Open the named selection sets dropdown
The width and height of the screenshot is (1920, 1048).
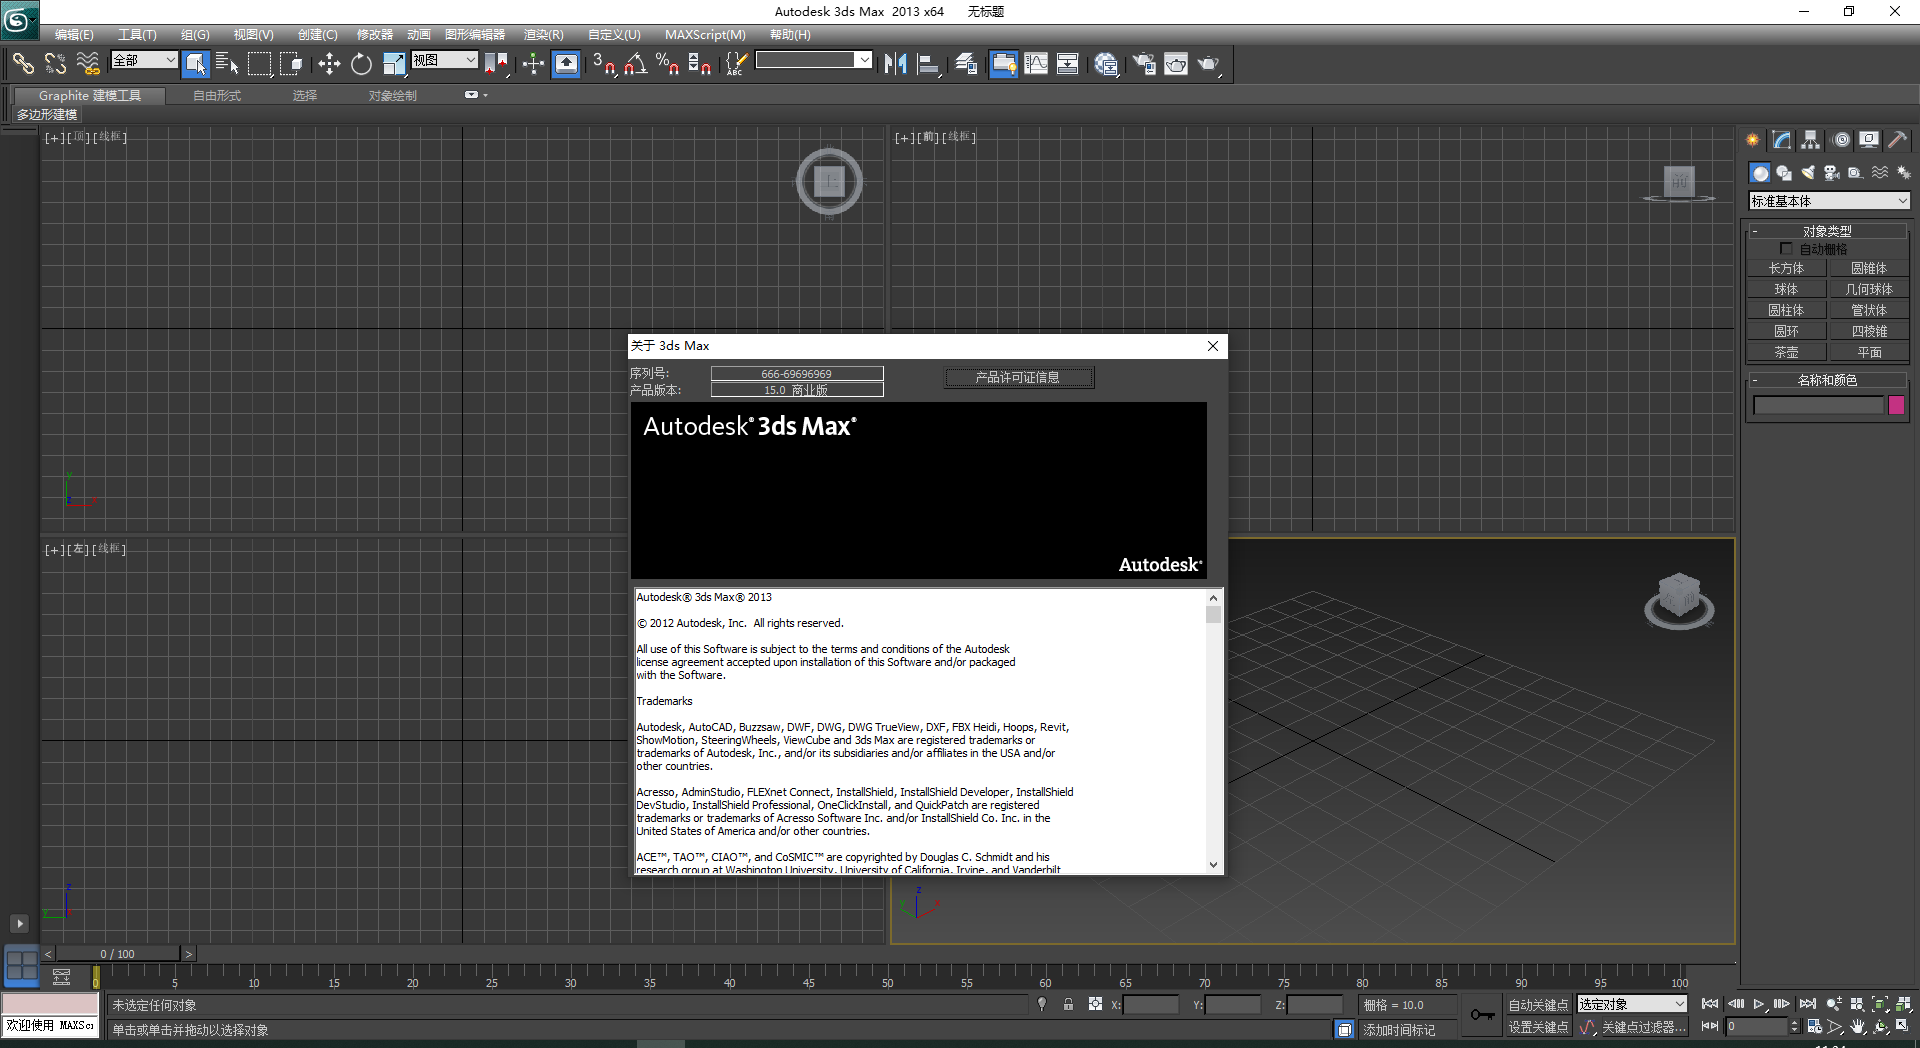click(x=814, y=60)
